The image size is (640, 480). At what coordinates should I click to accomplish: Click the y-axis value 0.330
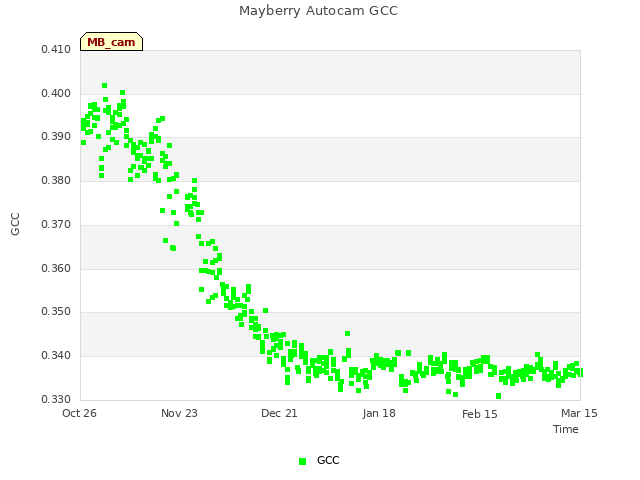[x=56, y=399]
